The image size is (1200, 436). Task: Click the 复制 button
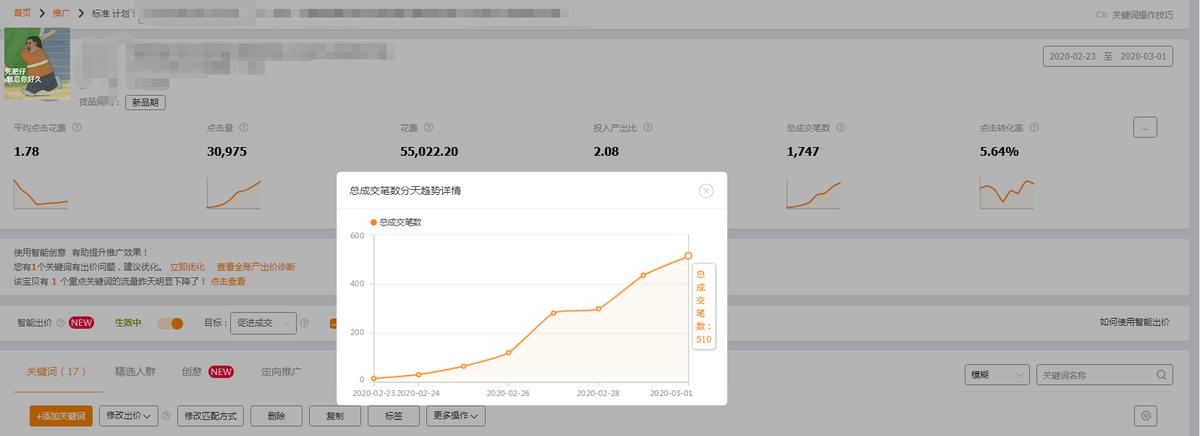(335, 416)
